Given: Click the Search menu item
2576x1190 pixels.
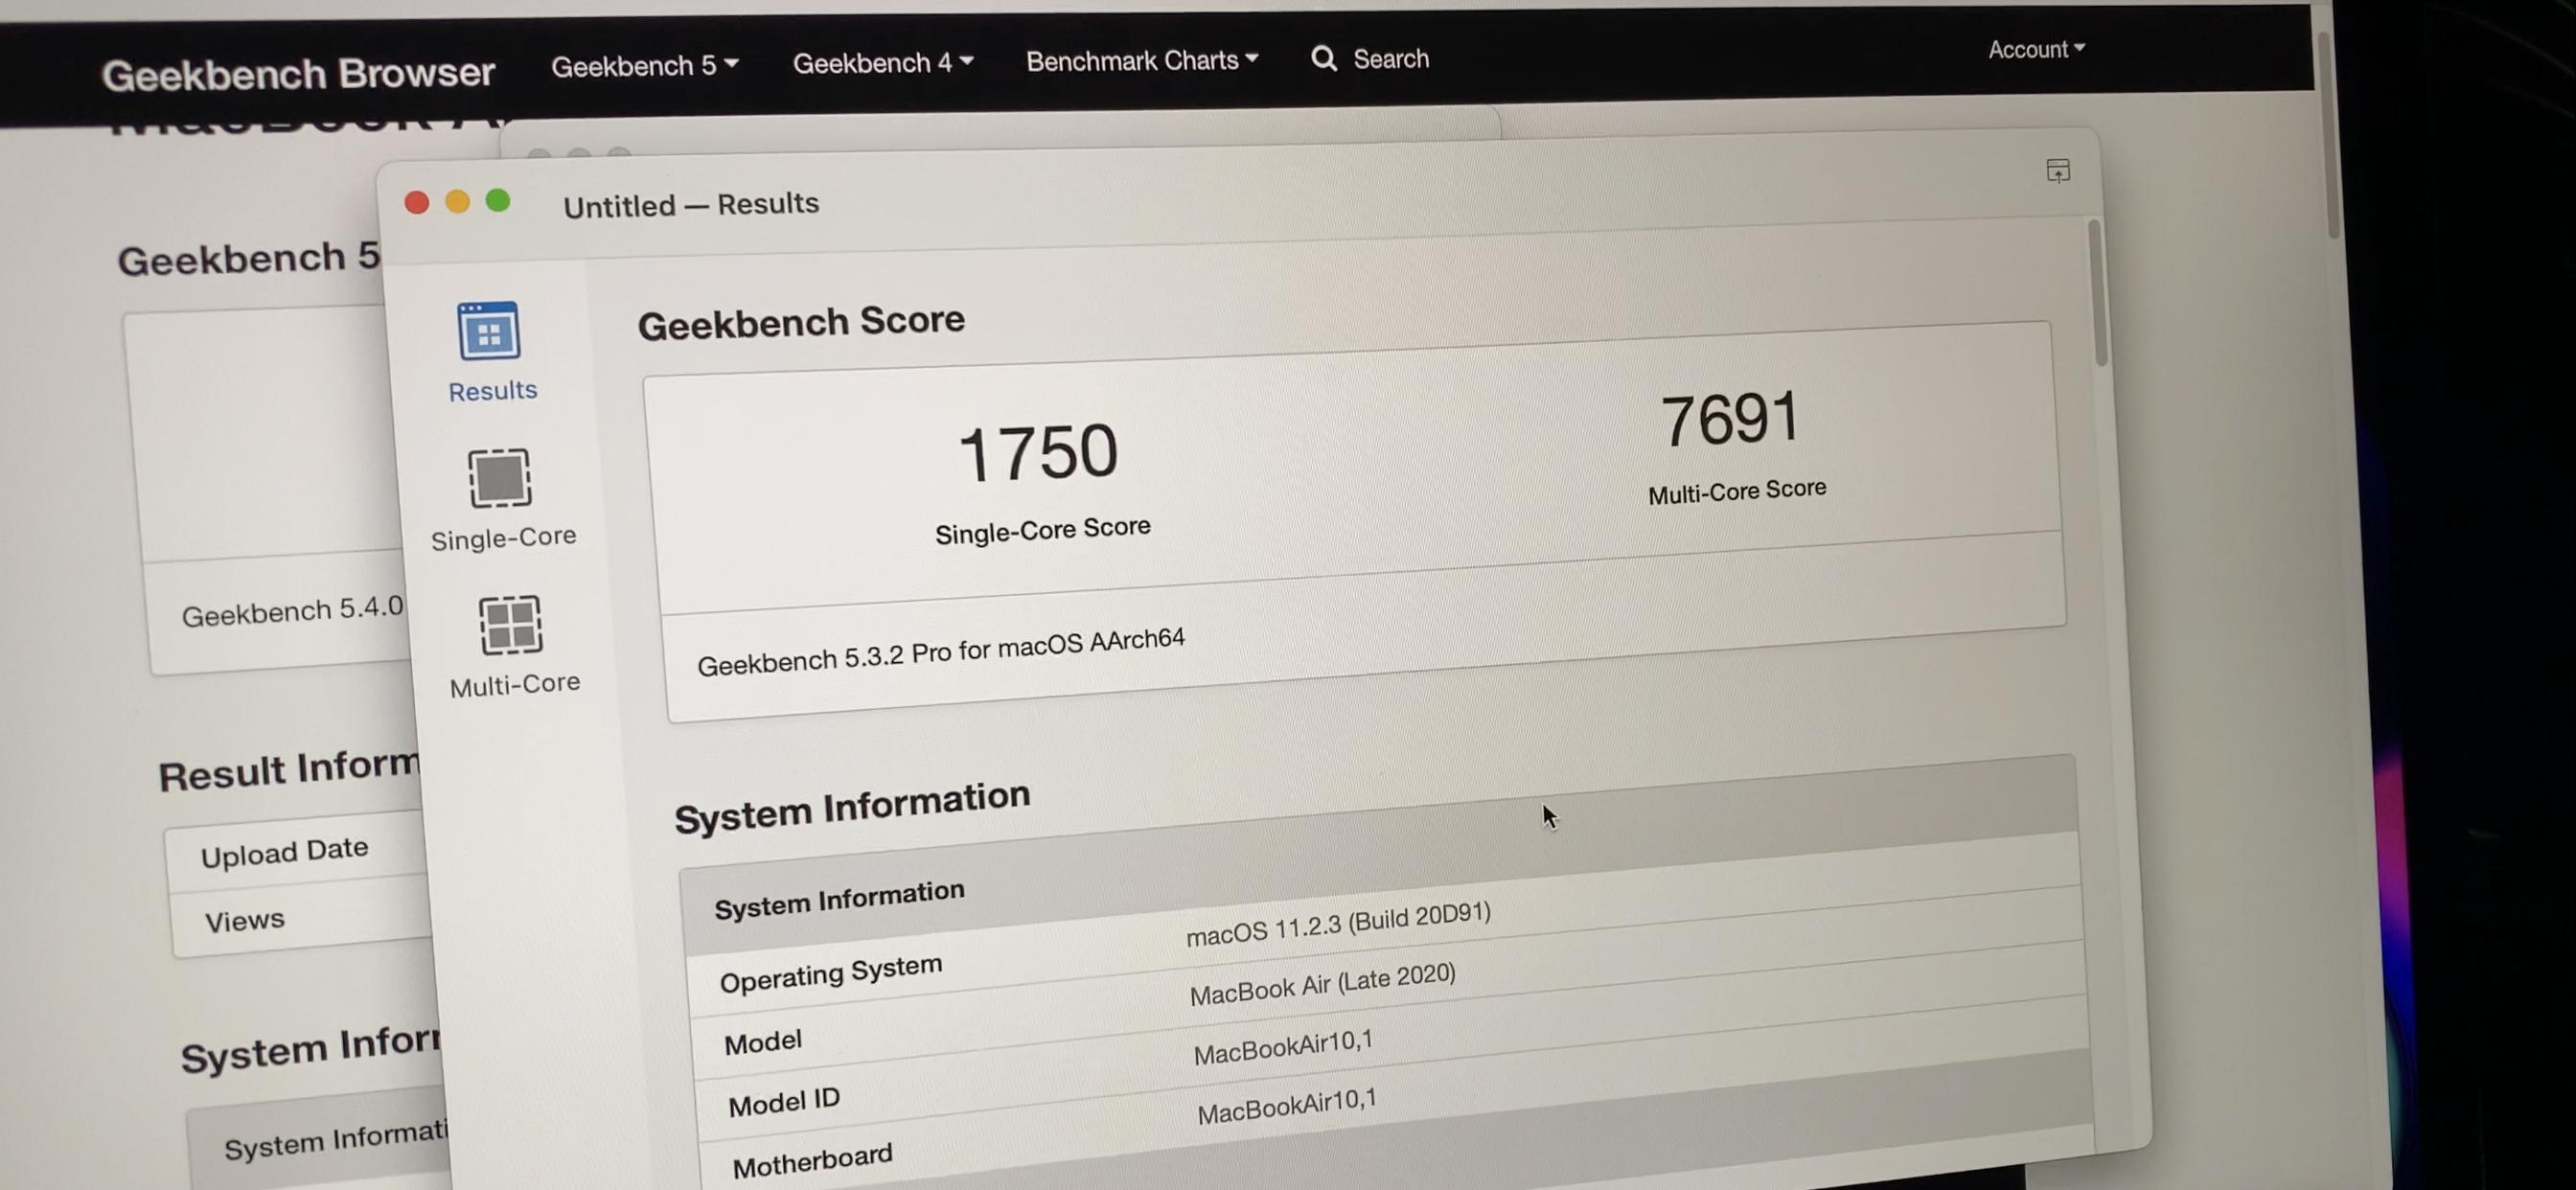Looking at the screenshot, I should click(1390, 59).
